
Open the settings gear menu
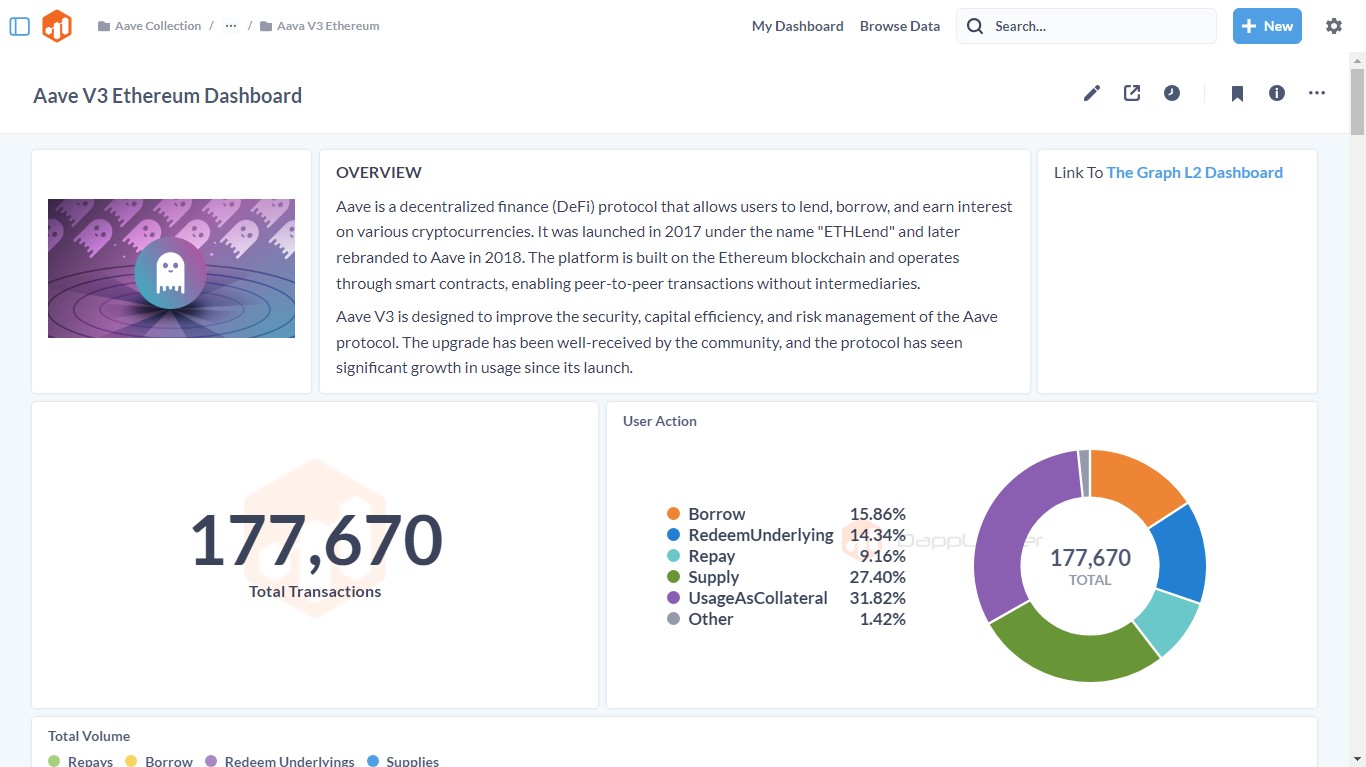(x=1334, y=26)
